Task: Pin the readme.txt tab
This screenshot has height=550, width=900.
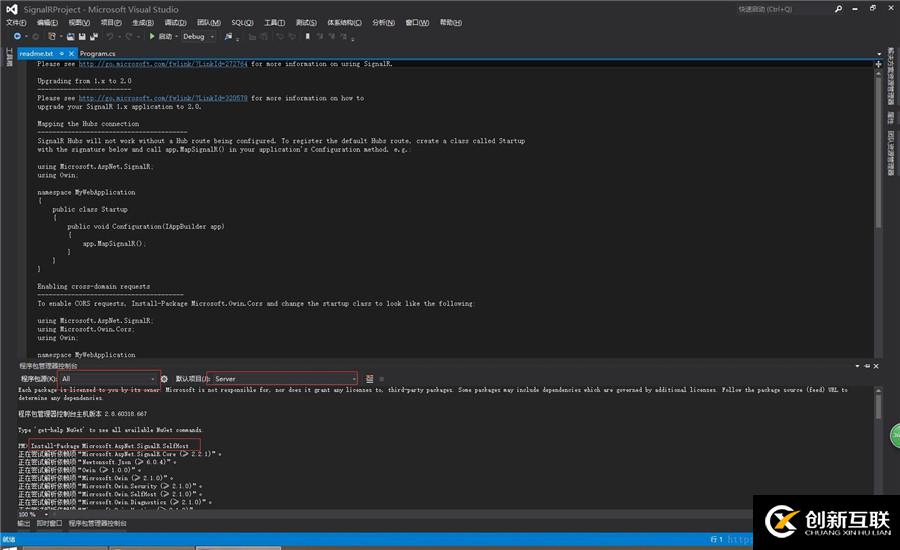Action: pos(61,53)
